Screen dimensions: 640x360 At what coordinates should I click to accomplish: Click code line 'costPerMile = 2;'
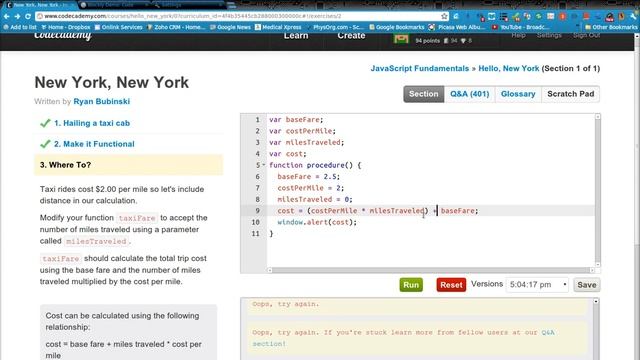[311, 188]
